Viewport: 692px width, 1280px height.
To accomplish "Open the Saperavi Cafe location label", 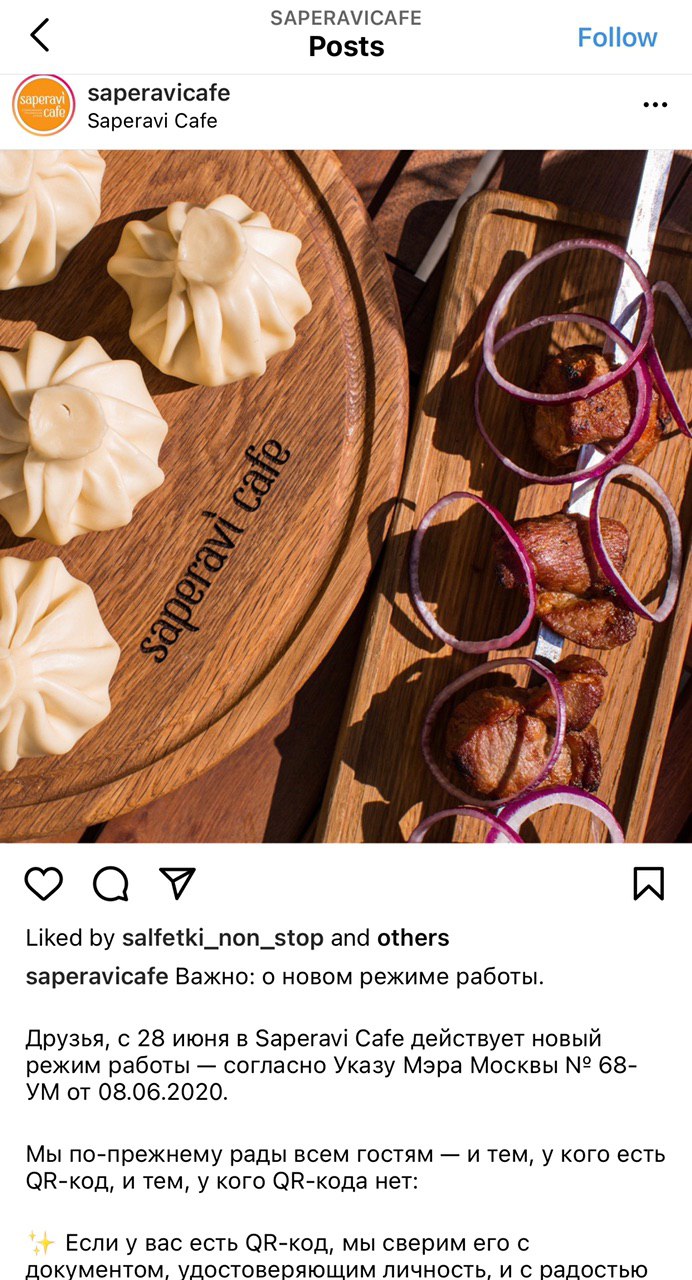I will click(x=152, y=121).
